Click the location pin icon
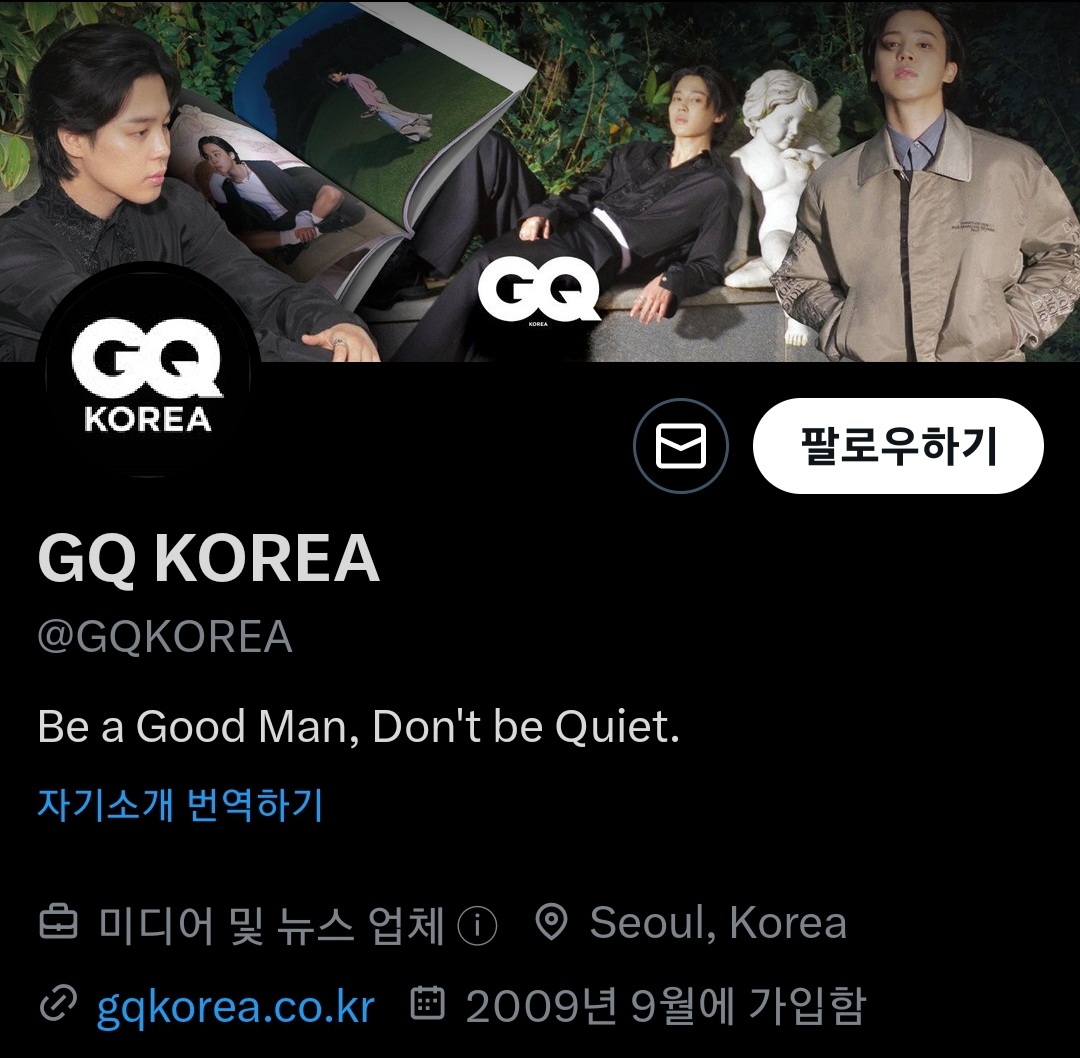The width and height of the screenshot is (1080, 1058). 551,922
